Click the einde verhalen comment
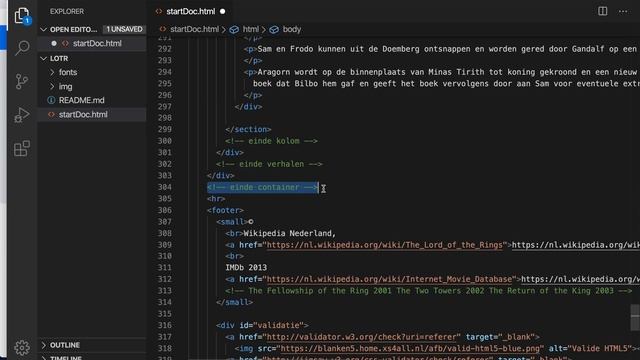The height and width of the screenshot is (360, 640). pyautogui.click(x=269, y=164)
